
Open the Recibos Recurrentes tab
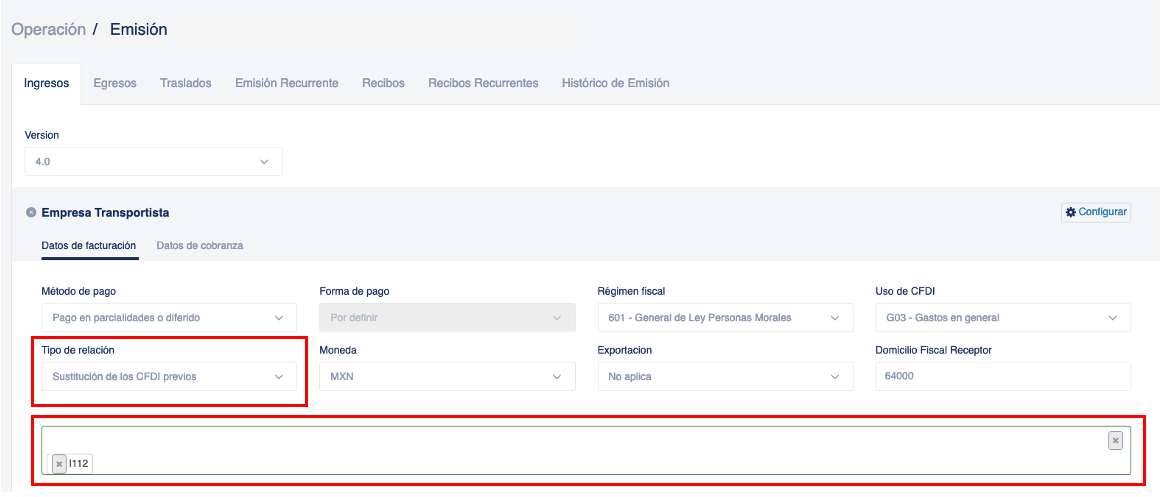483,83
